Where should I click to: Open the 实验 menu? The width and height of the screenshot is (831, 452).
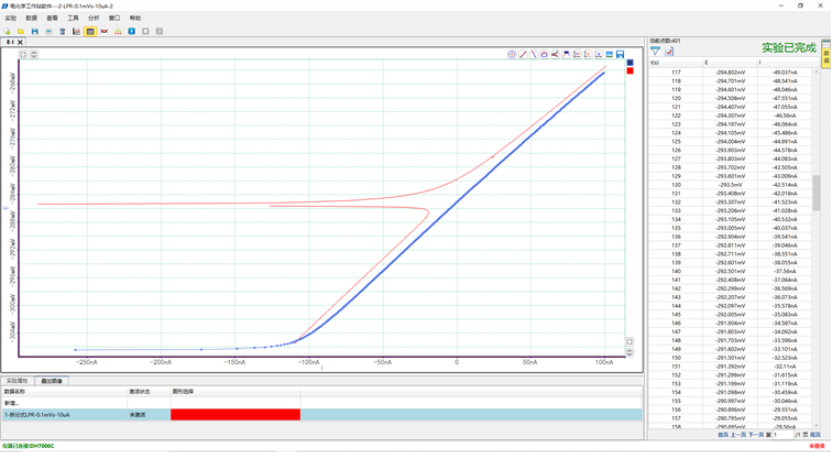[11, 18]
